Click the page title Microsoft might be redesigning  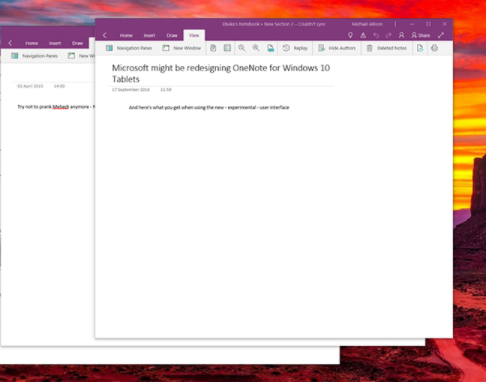pyautogui.click(x=221, y=73)
